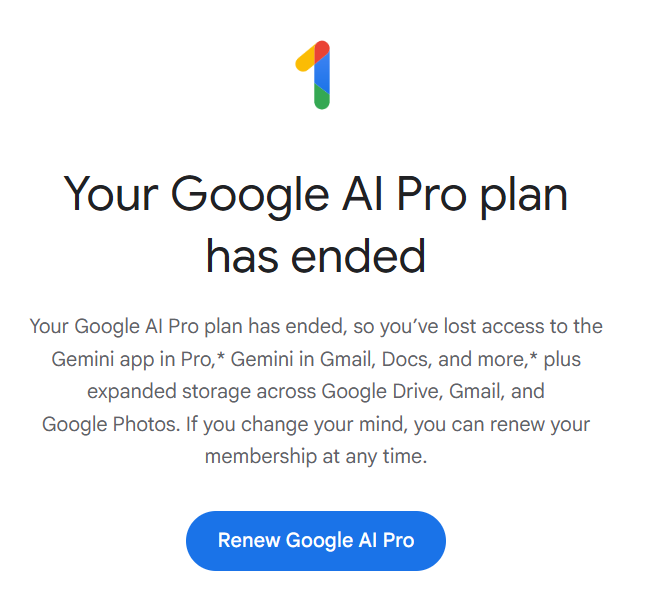Click the word 'Renew' on the blue button
The image size is (645, 609).
(249, 541)
